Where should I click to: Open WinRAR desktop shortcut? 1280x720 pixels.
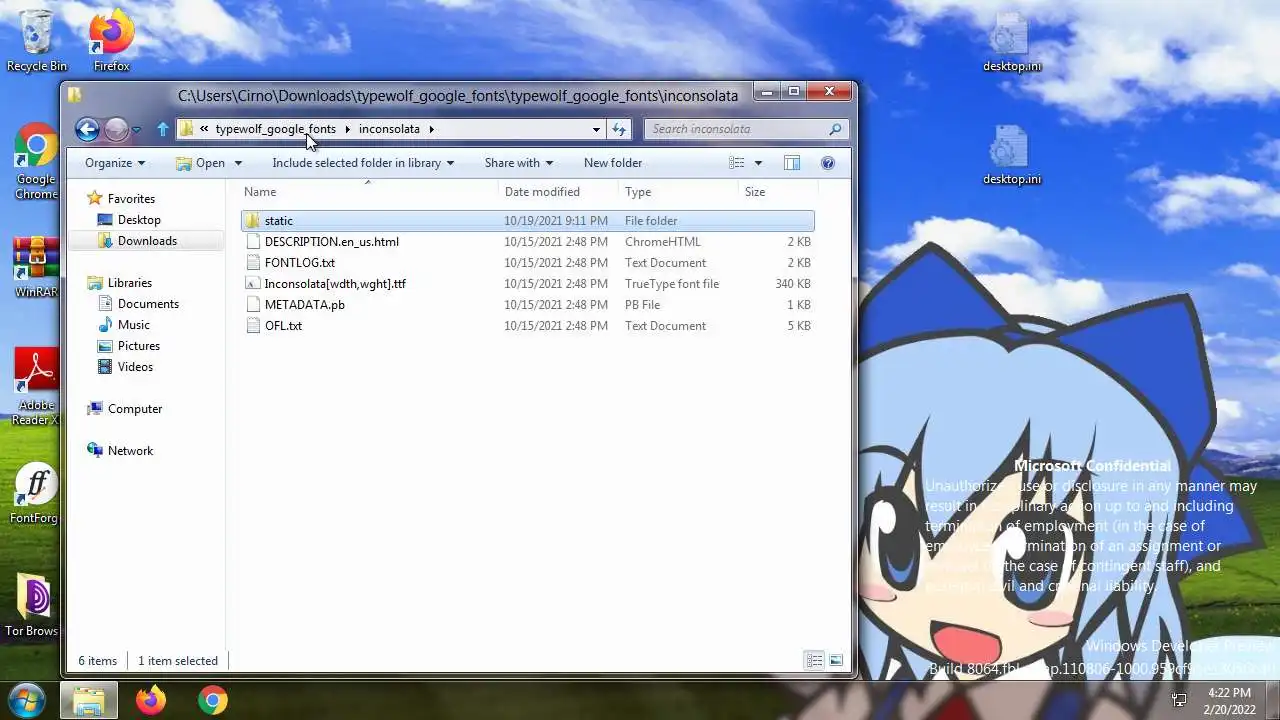point(36,268)
